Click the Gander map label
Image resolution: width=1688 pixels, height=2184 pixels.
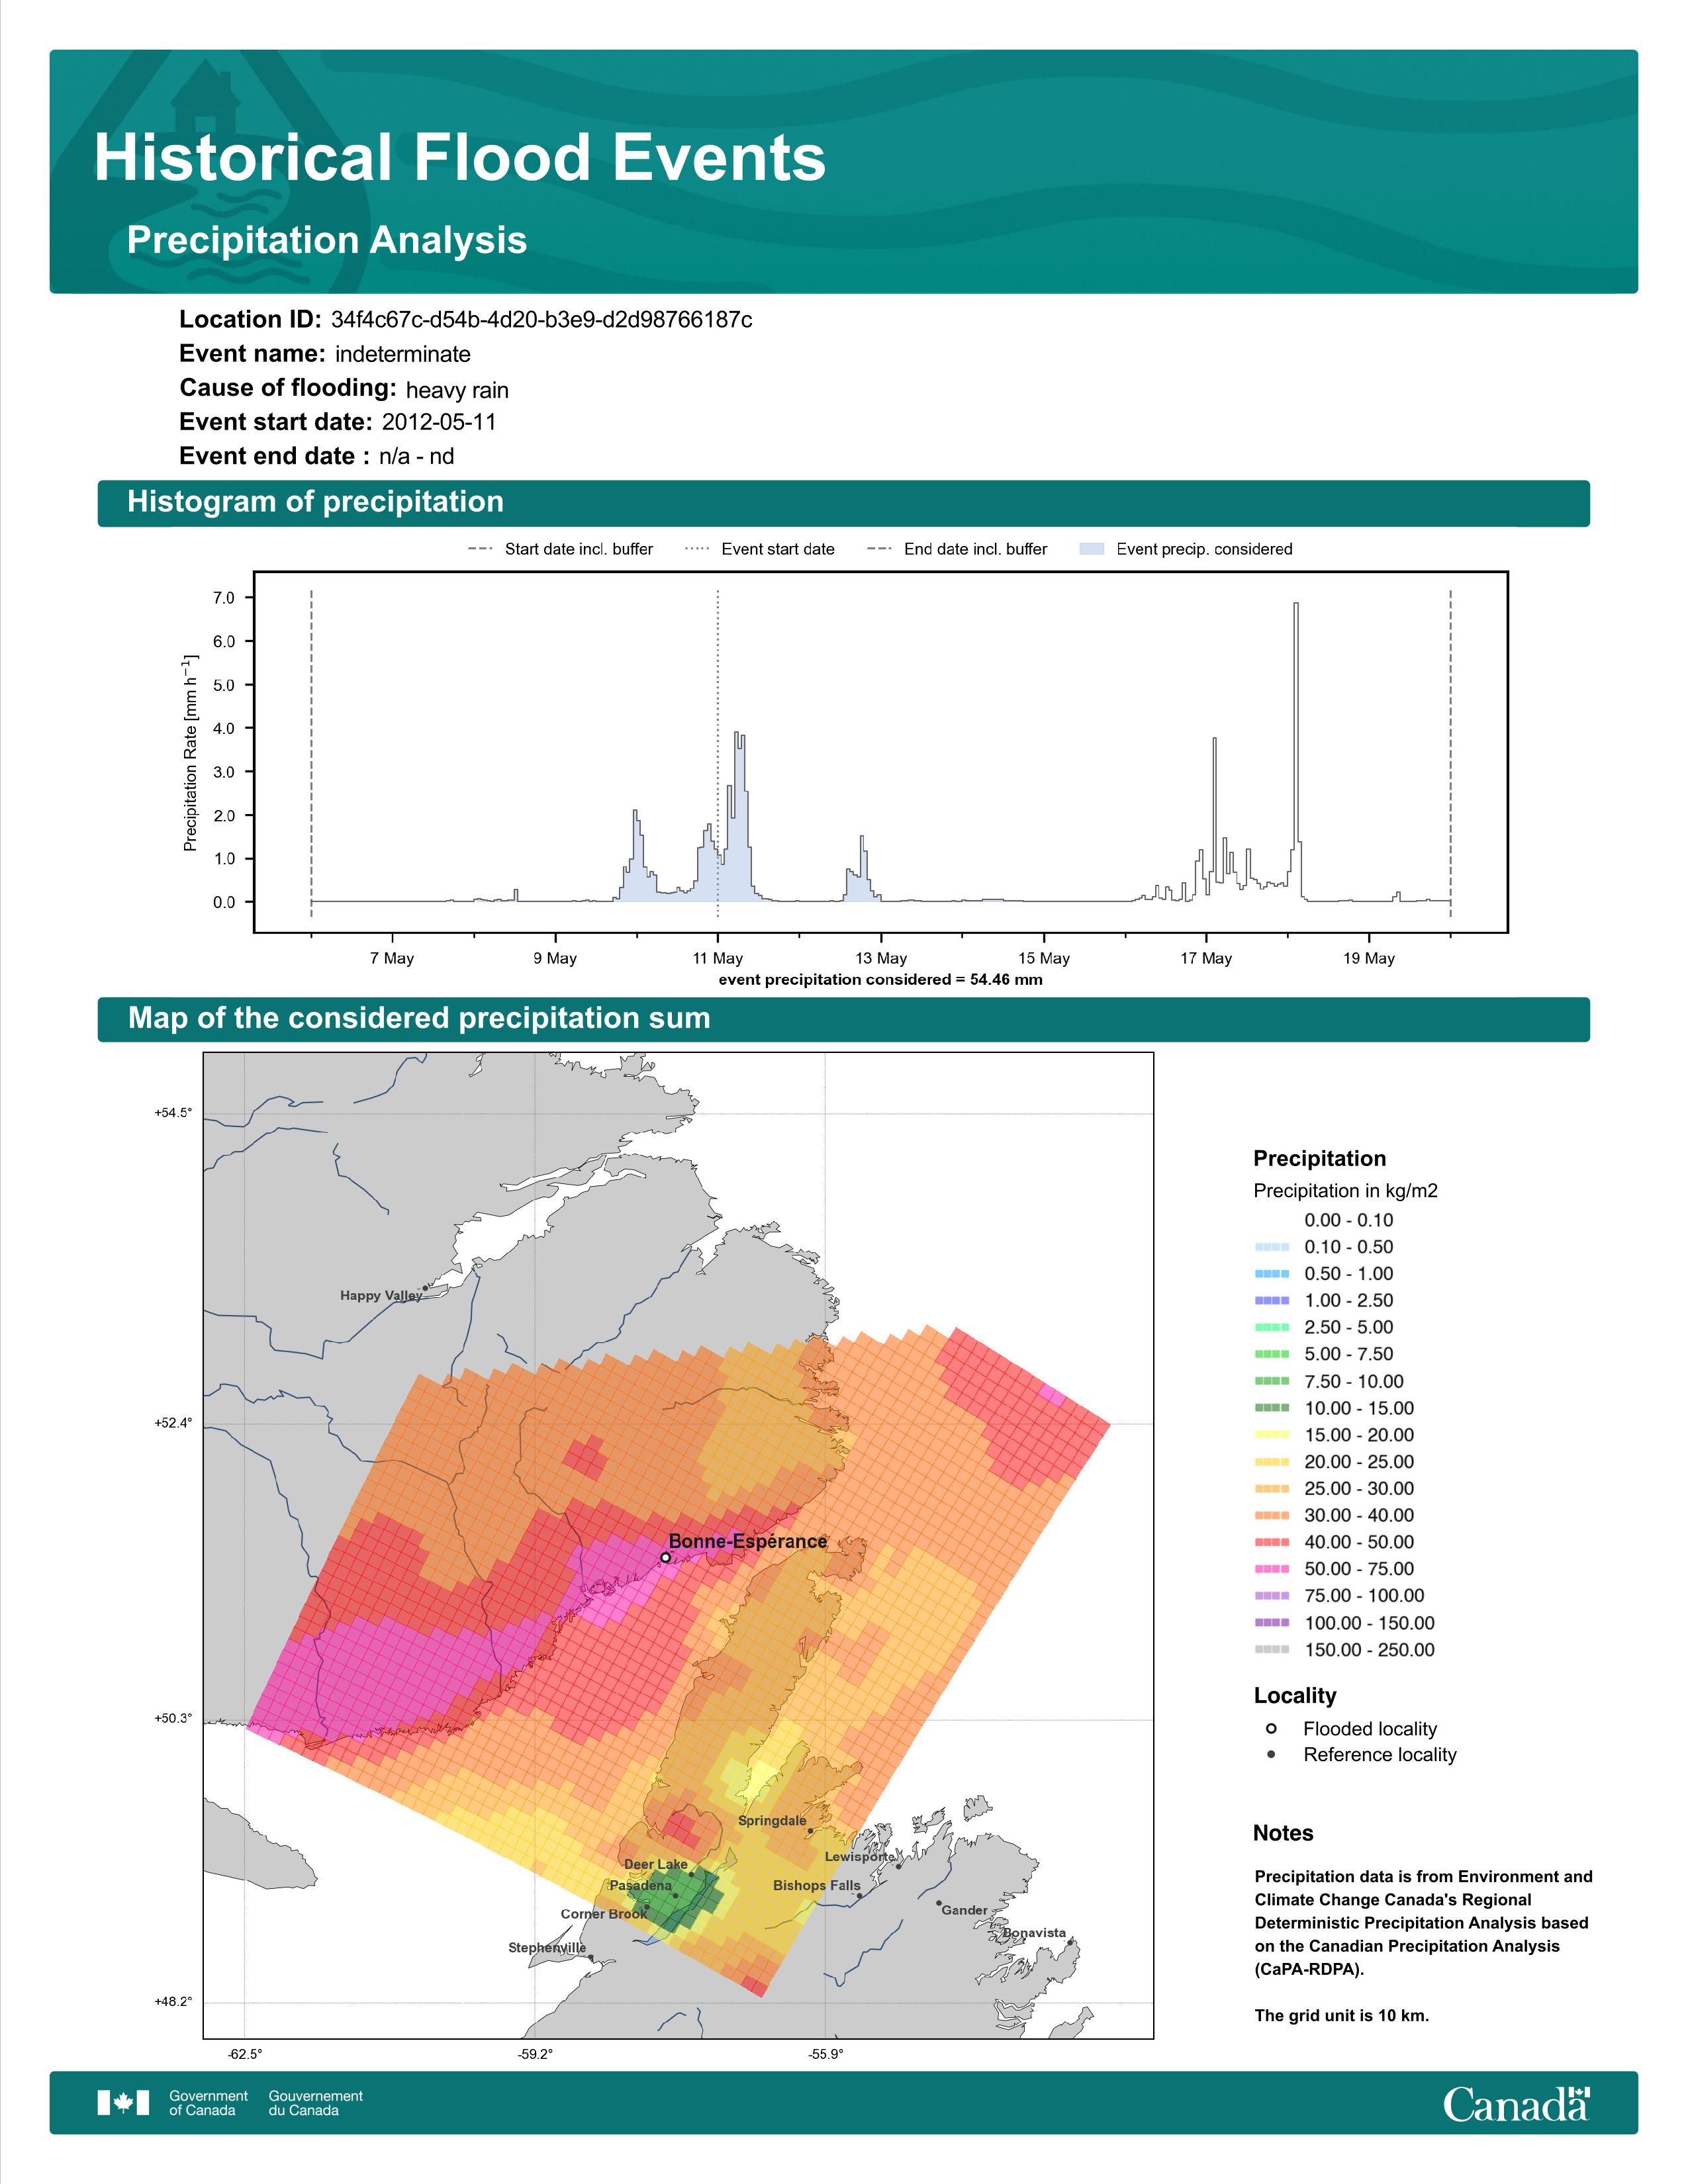click(965, 1910)
